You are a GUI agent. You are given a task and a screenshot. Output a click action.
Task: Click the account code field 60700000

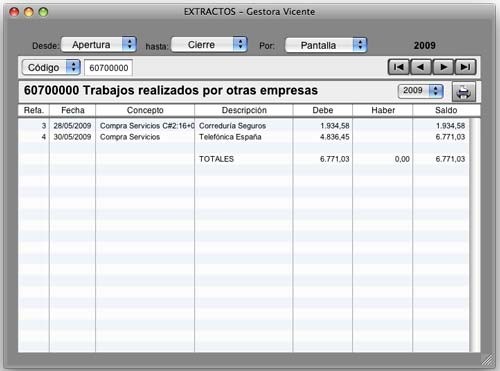[x=109, y=68]
